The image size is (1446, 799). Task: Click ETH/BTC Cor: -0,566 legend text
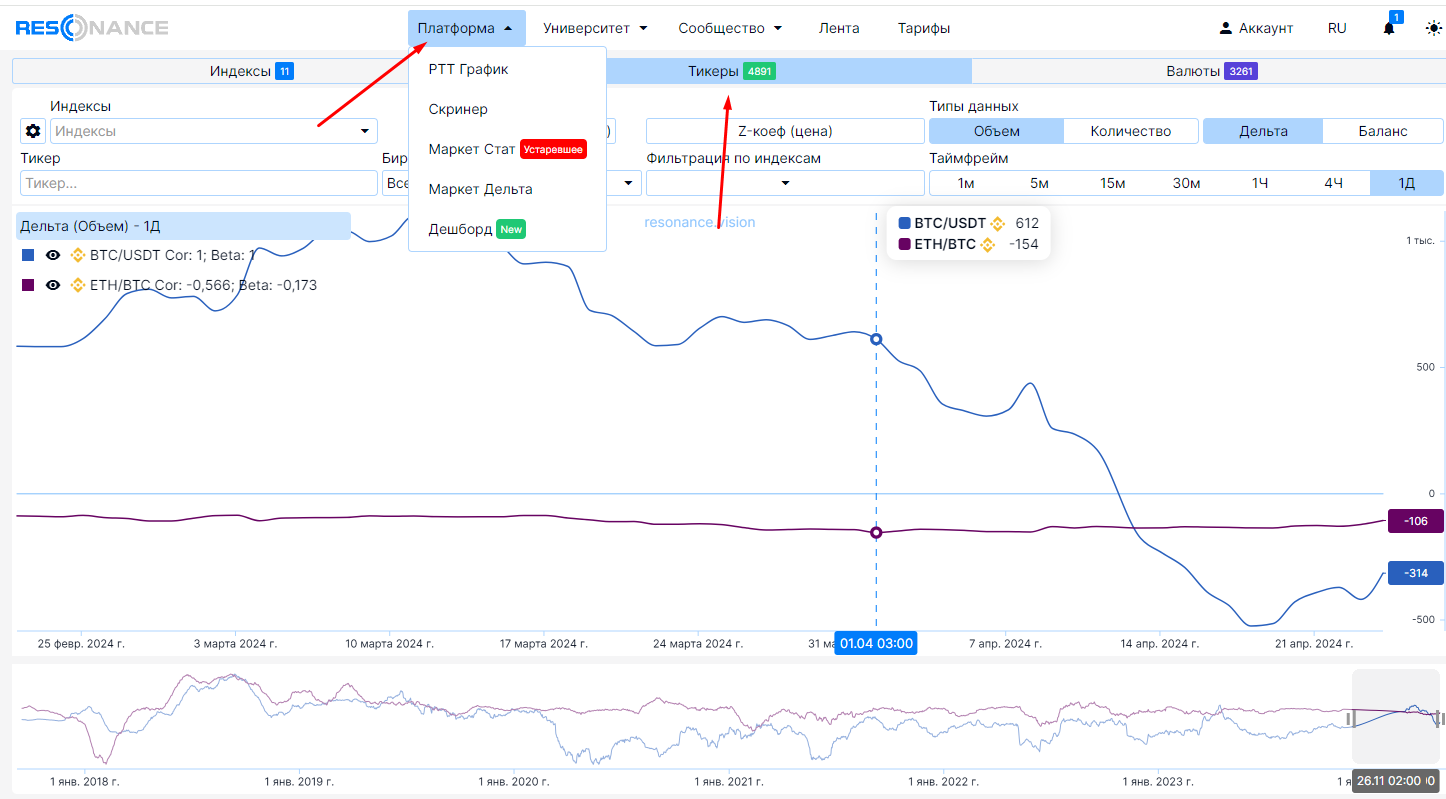point(203,285)
